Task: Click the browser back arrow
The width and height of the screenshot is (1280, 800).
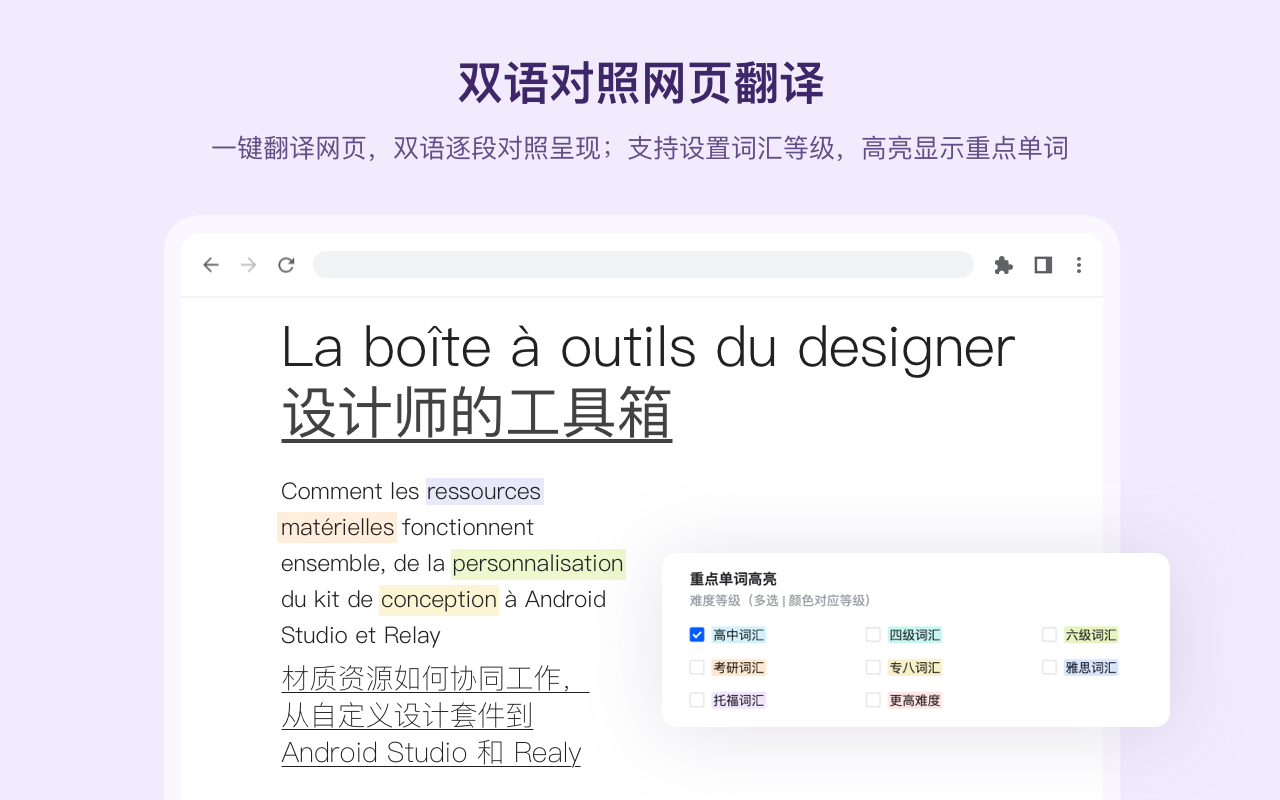Action: click(x=210, y=264)
